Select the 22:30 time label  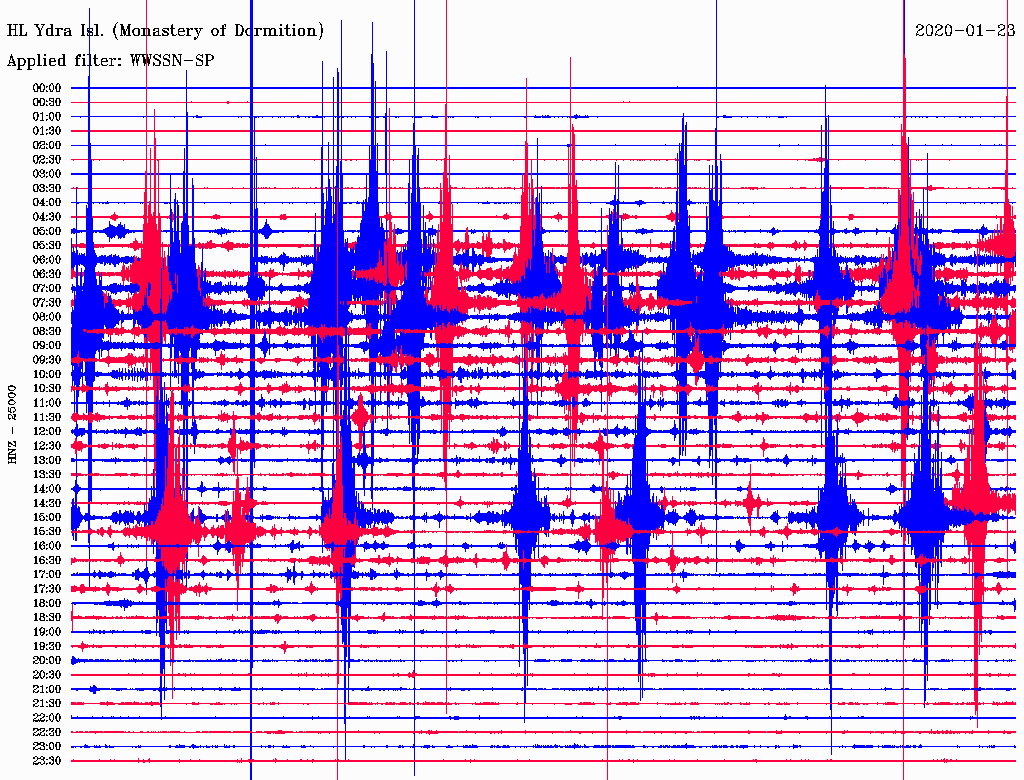(47, 732)
